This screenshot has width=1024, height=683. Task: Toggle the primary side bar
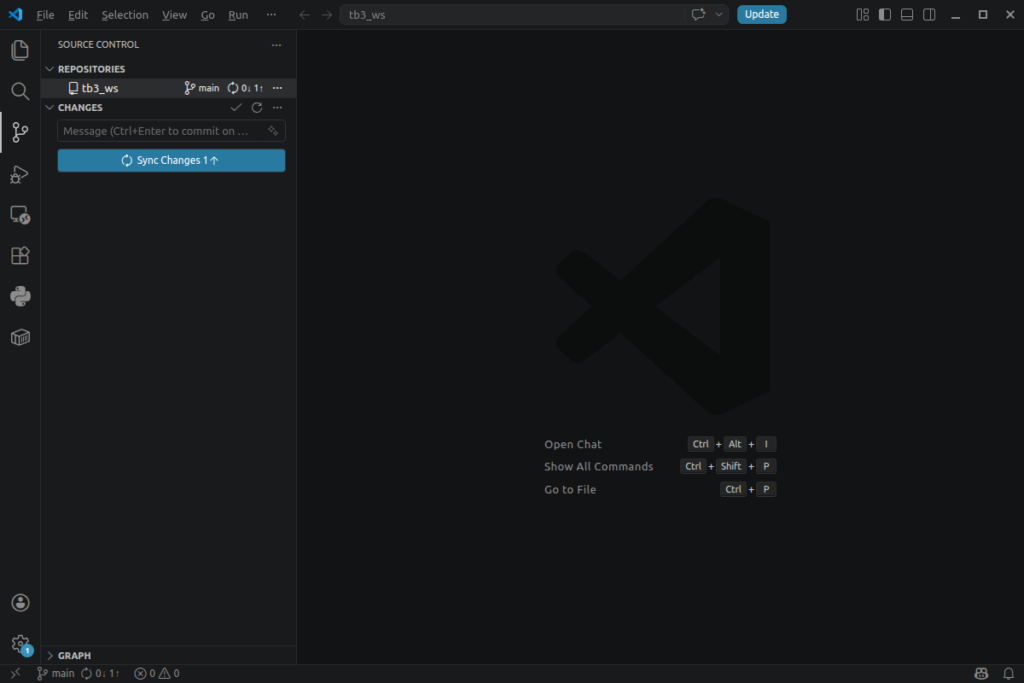point(885,14)
